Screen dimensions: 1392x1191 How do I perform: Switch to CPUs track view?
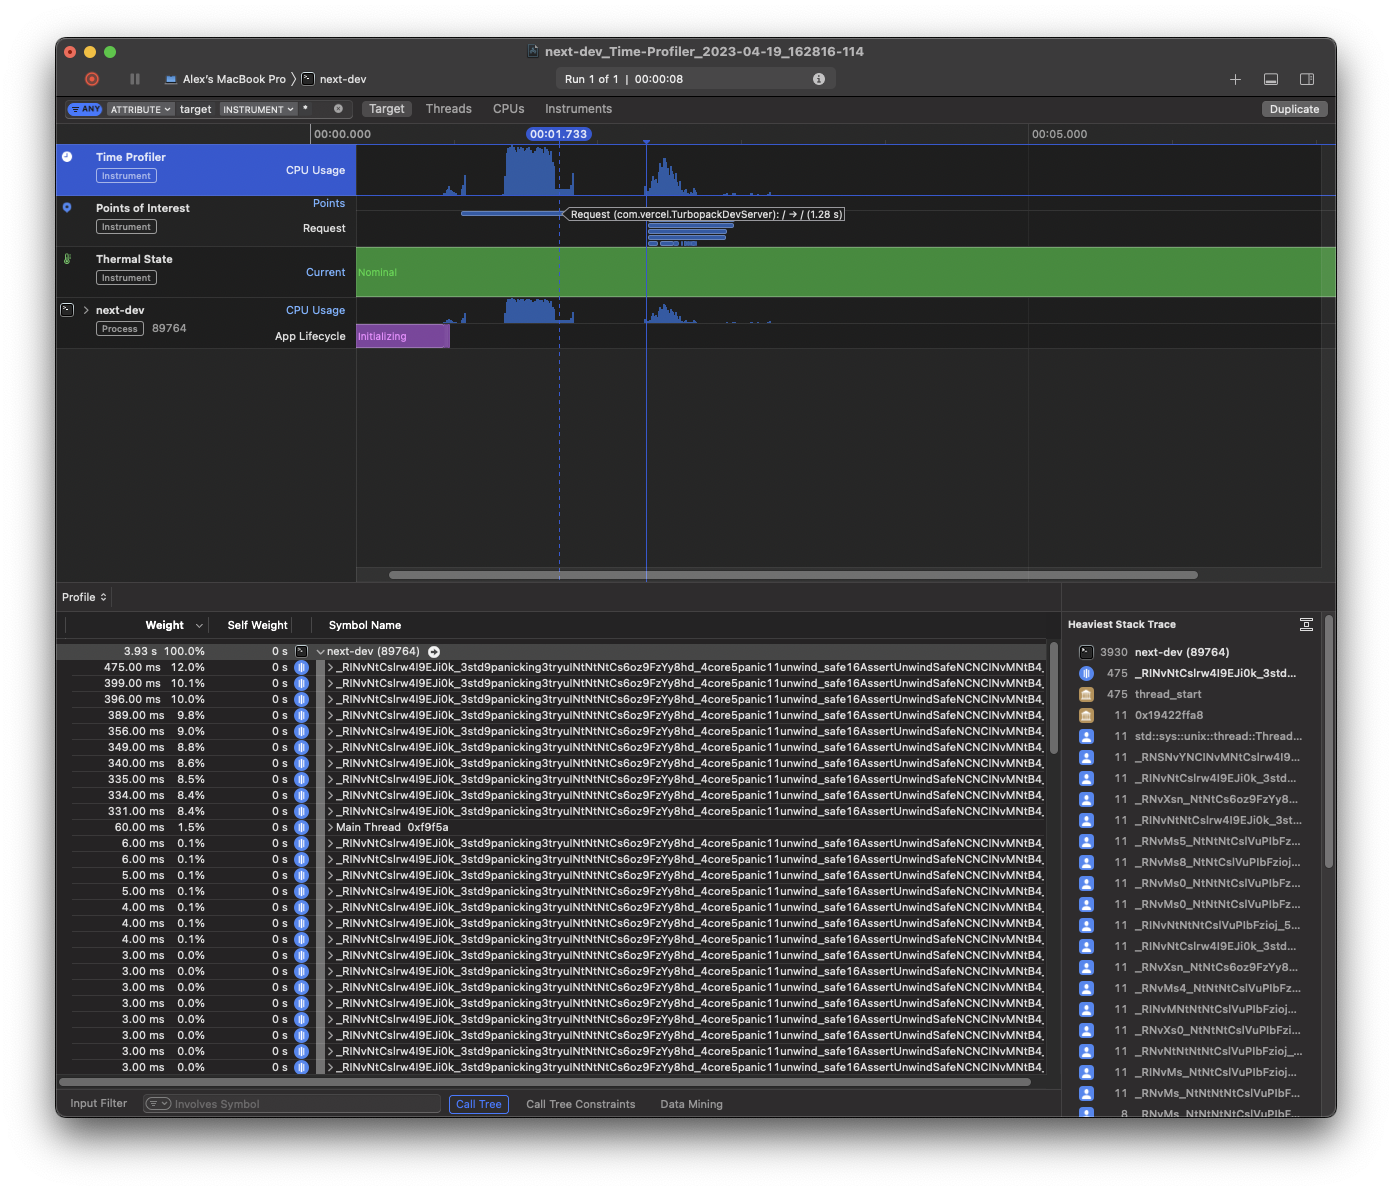click(x=508, y=109)
